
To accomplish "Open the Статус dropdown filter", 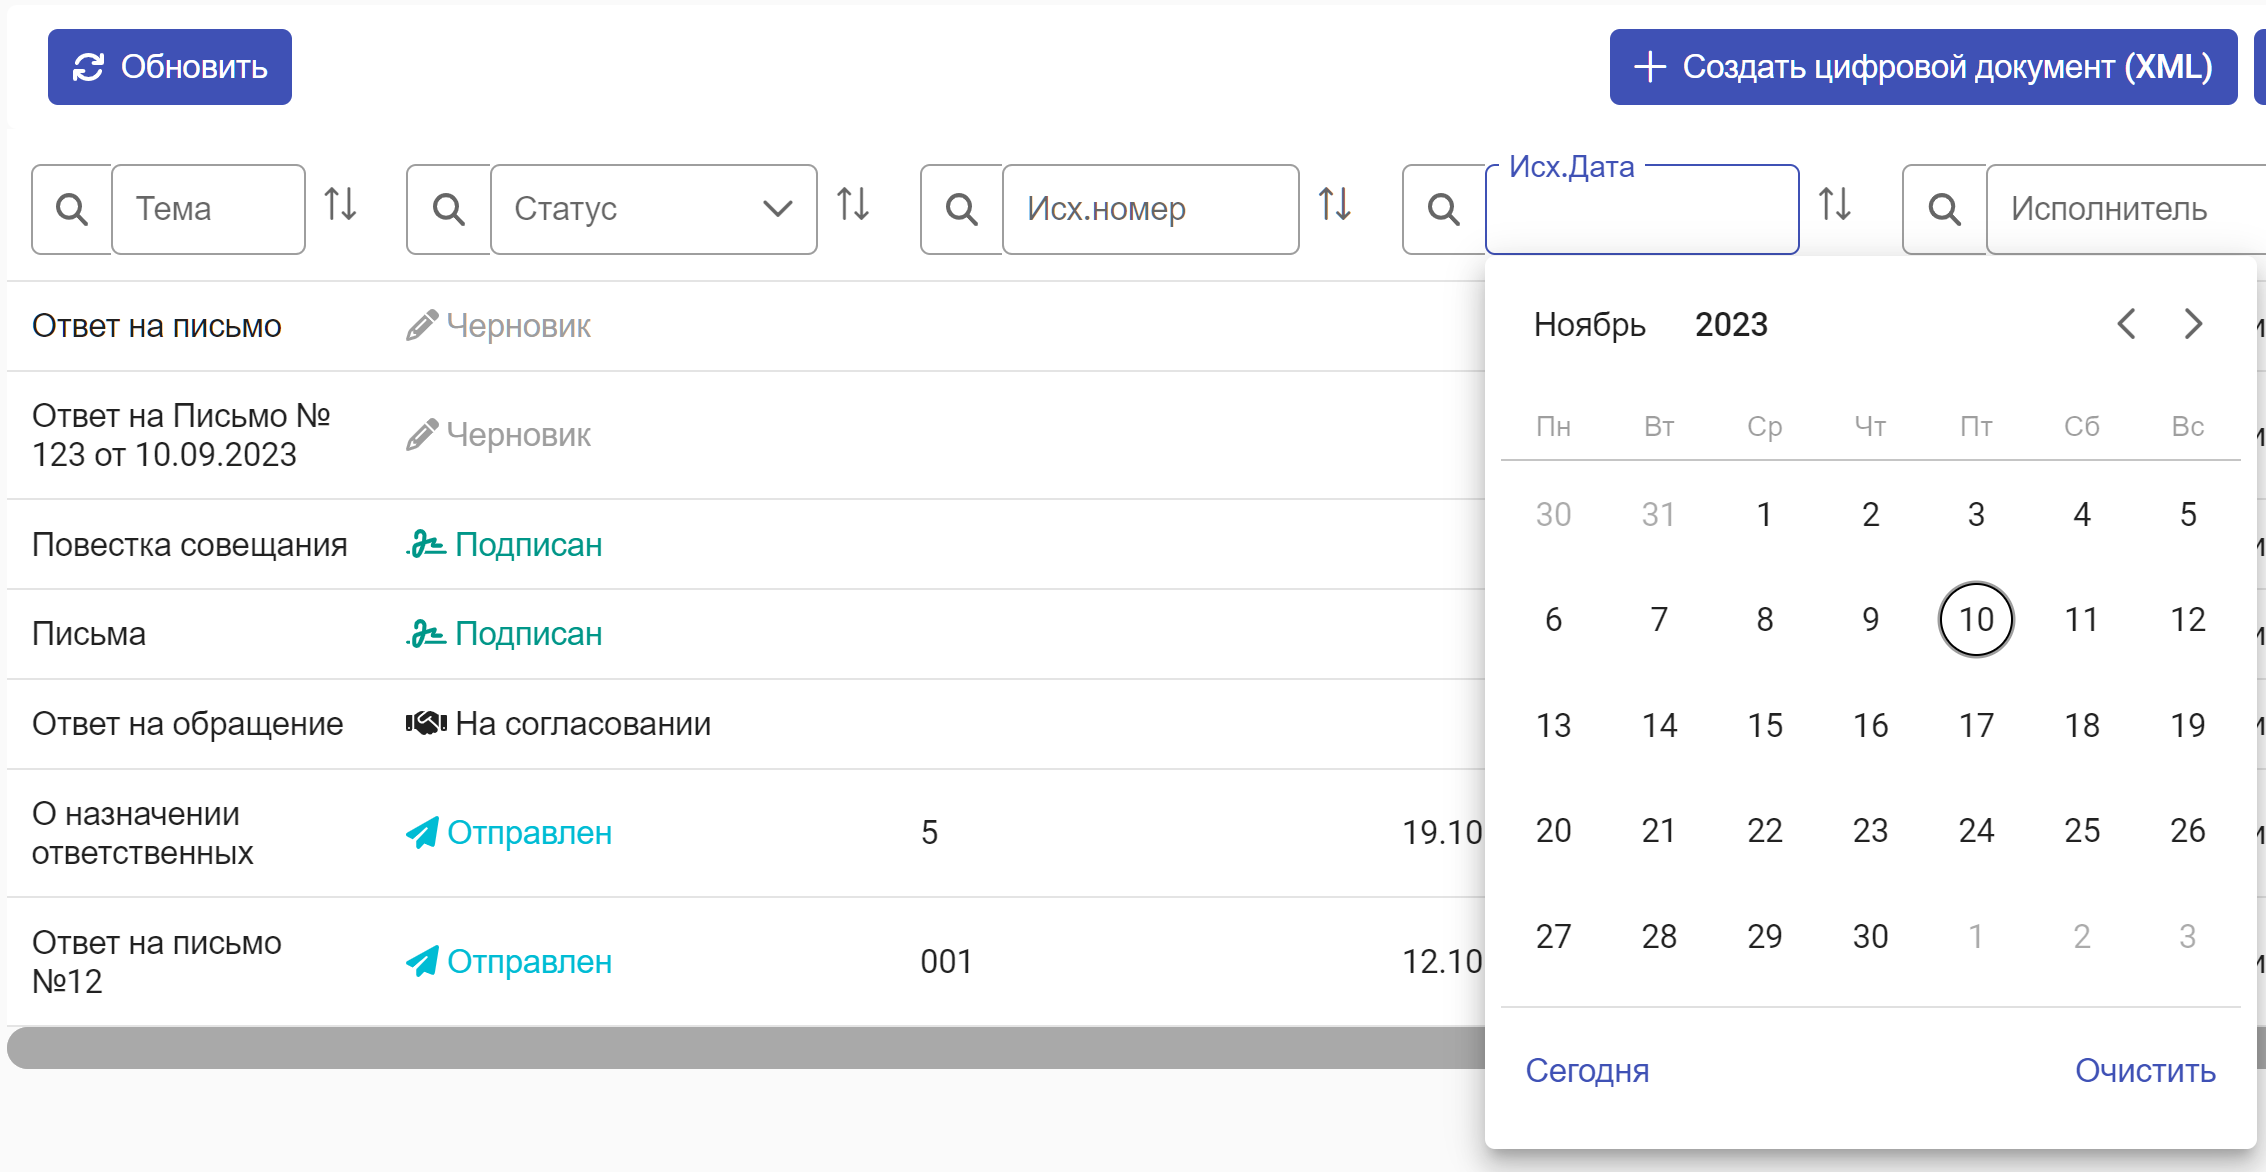I will tap(654, 209).
